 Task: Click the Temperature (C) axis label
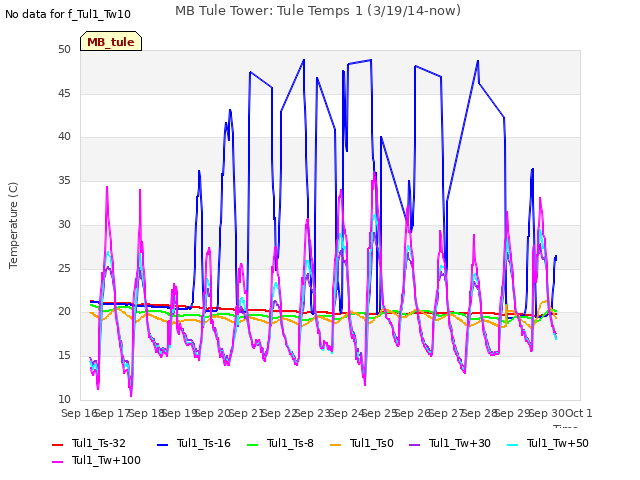(x=13, y=225)
